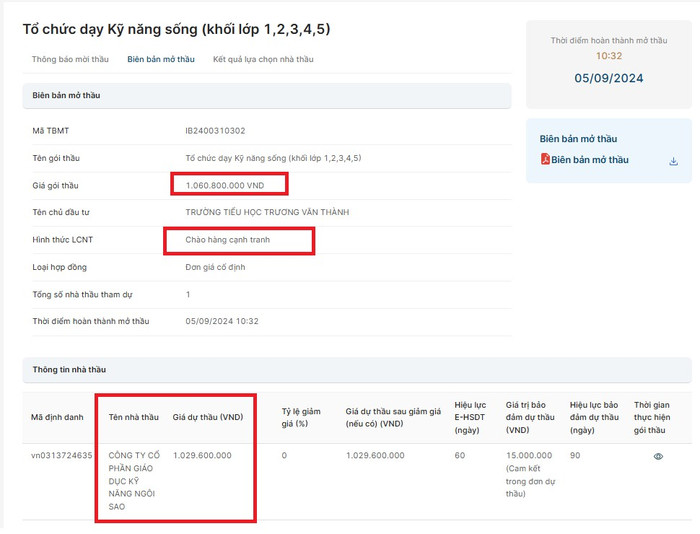Click TRƯỜNG TIỂU HỌC TRƯƠNG VĂN THÀNH investor name
The height and width of the screenshot is (534, 700).
pyautogui.click(x=267, y=213)
